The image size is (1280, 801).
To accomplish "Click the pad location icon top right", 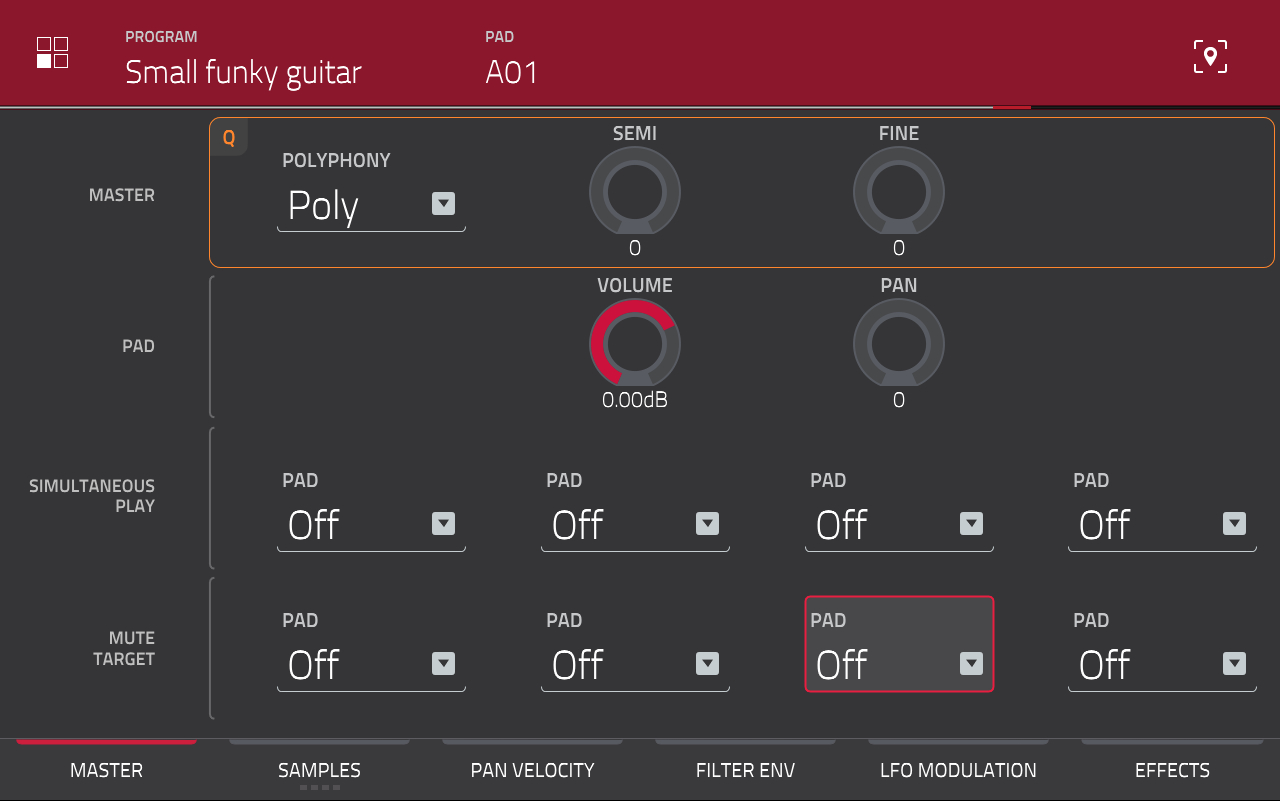I will coord(1210,56).
